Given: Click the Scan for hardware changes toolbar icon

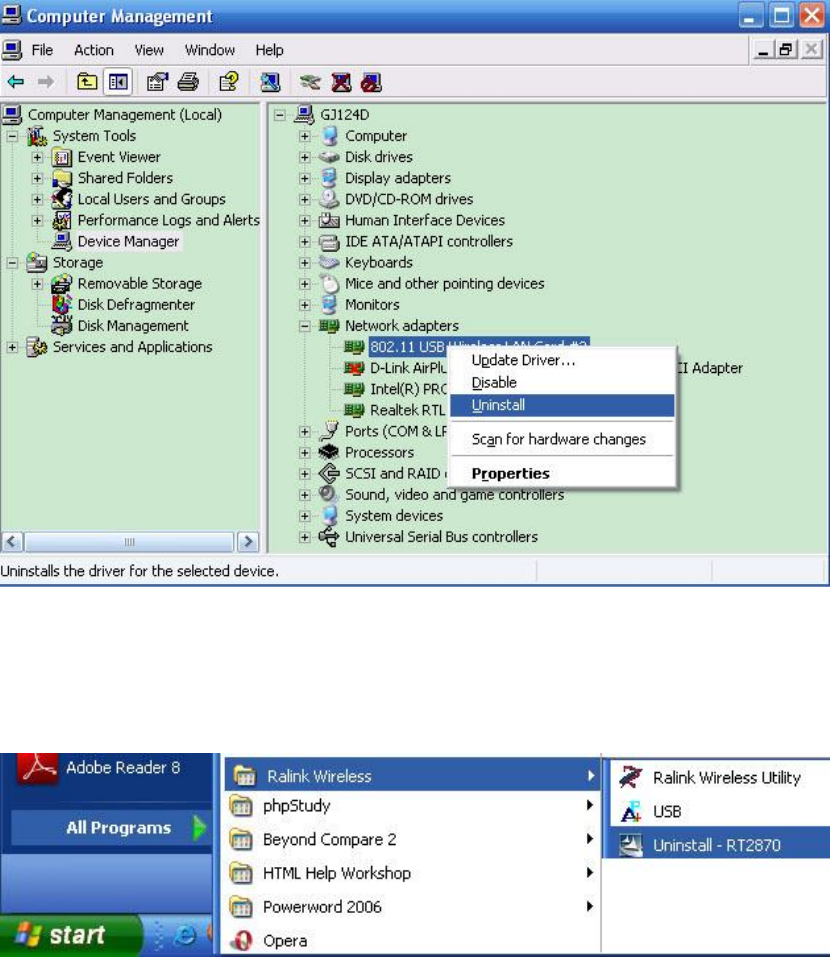Looking at the screenshot, I should coord(270,81).
